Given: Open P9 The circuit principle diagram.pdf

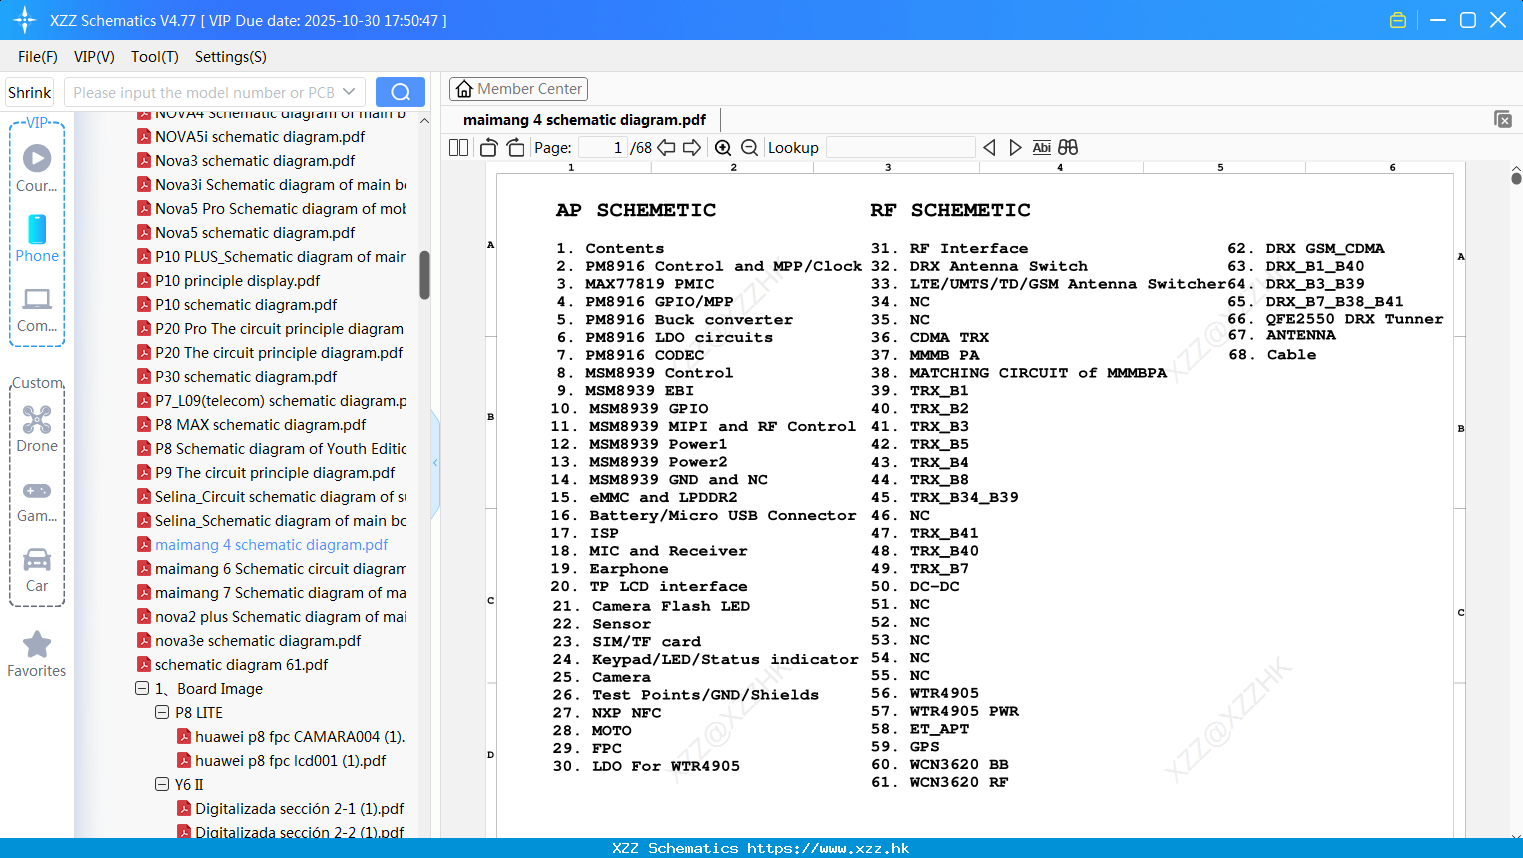Looking at the screenshot, I should coord(275,472).
